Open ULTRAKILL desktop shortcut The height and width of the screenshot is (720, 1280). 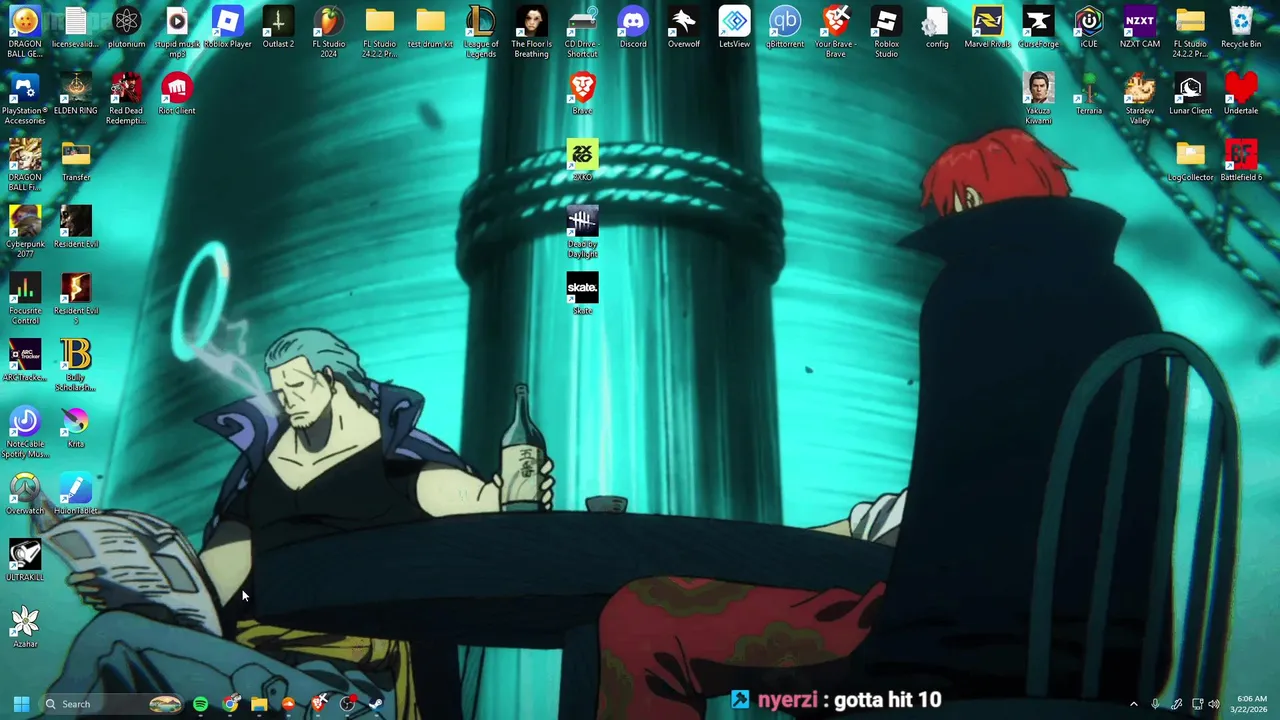pos(25,562)
